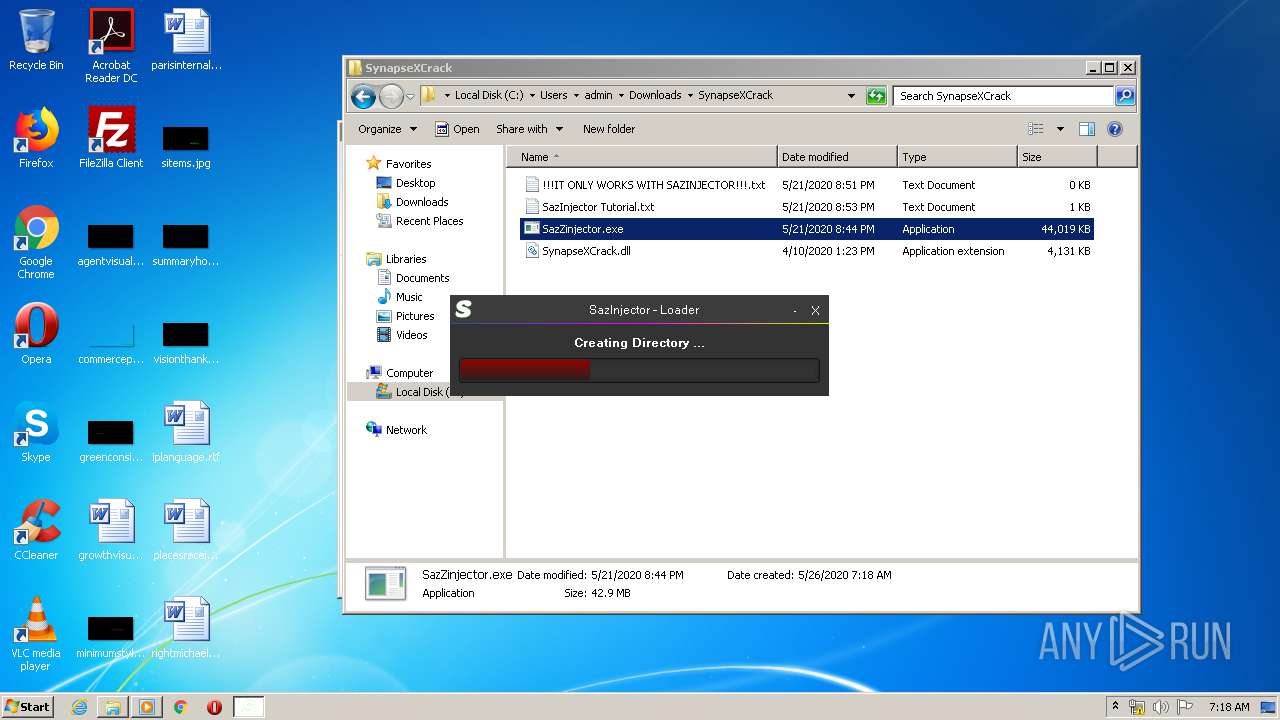This screenshot has width=1280, height=720.
Task: Open iplanguage.rtf desktop document
Action: click(186, 432)
